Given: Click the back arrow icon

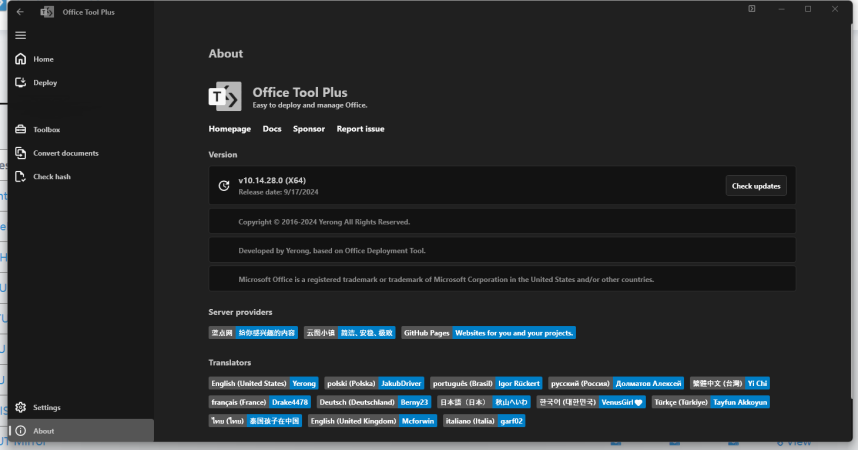Looking at the screenshot, I should (x=20, y=11).
